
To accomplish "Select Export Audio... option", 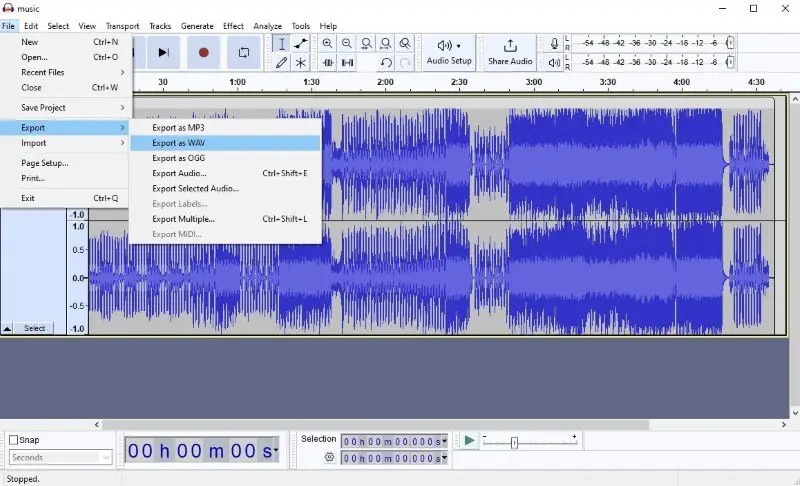I will tap(226, 173).
